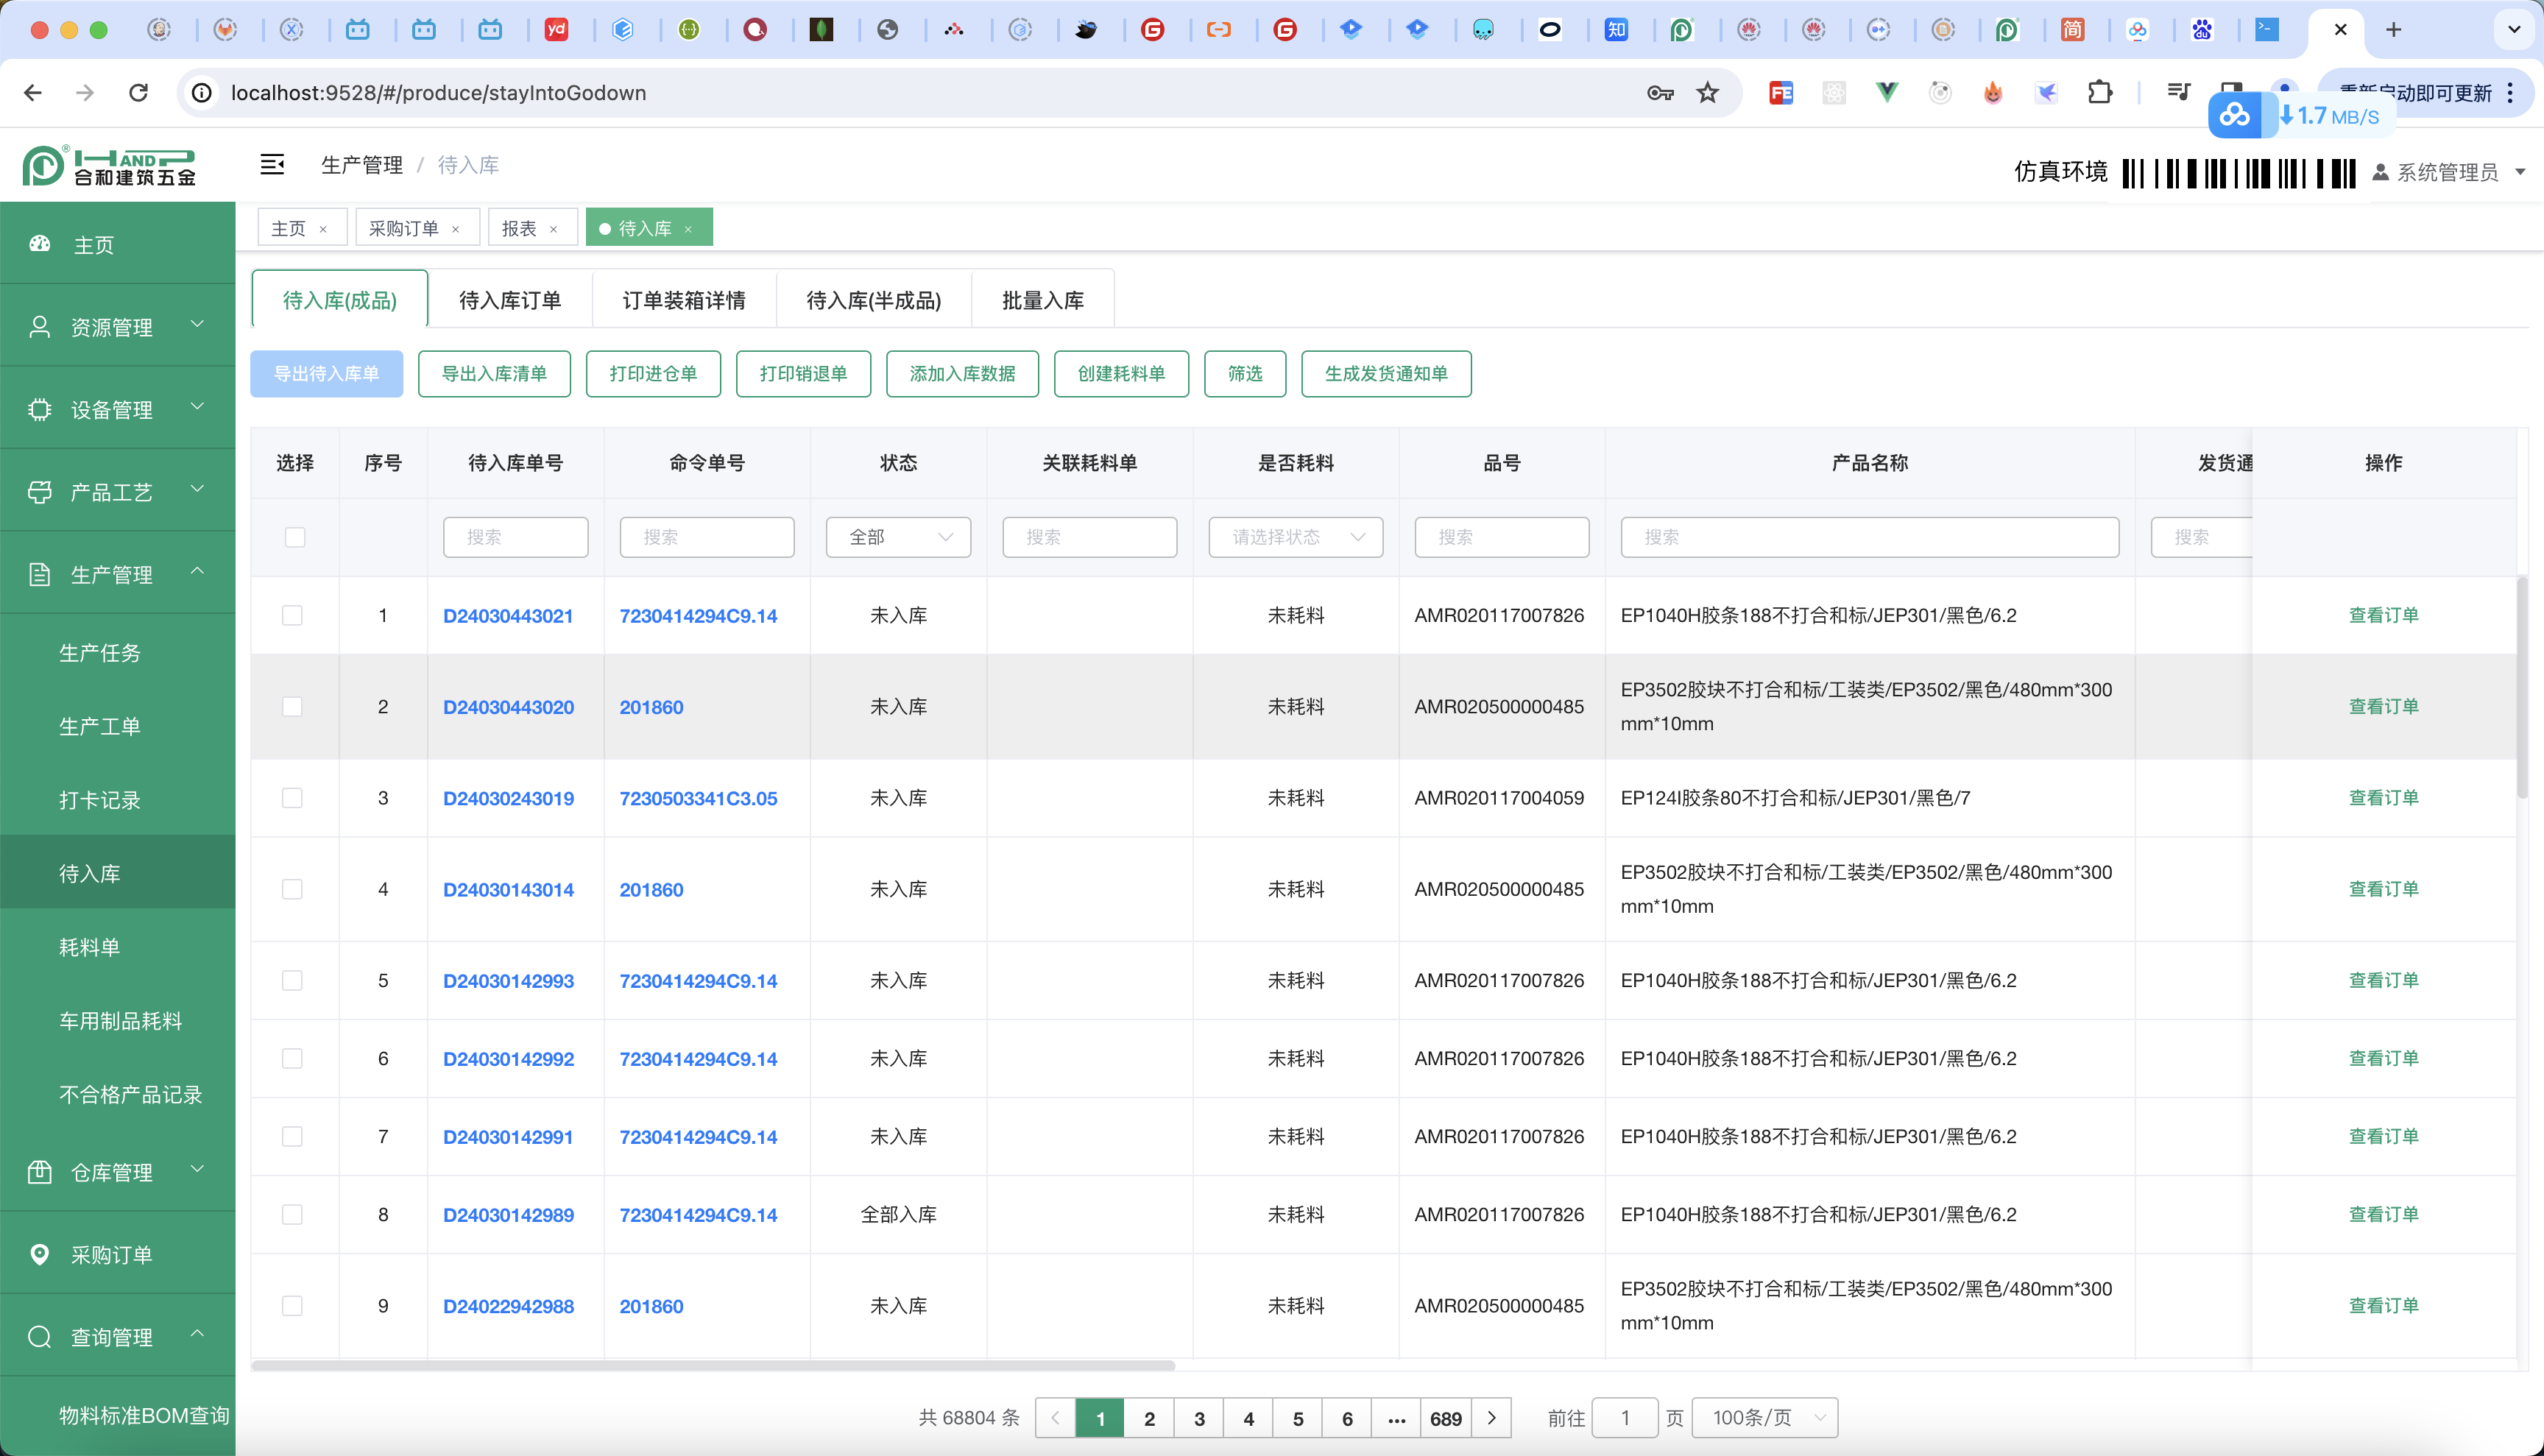
Task: Go back with browser back arrow
Action: tap(33, 93)
